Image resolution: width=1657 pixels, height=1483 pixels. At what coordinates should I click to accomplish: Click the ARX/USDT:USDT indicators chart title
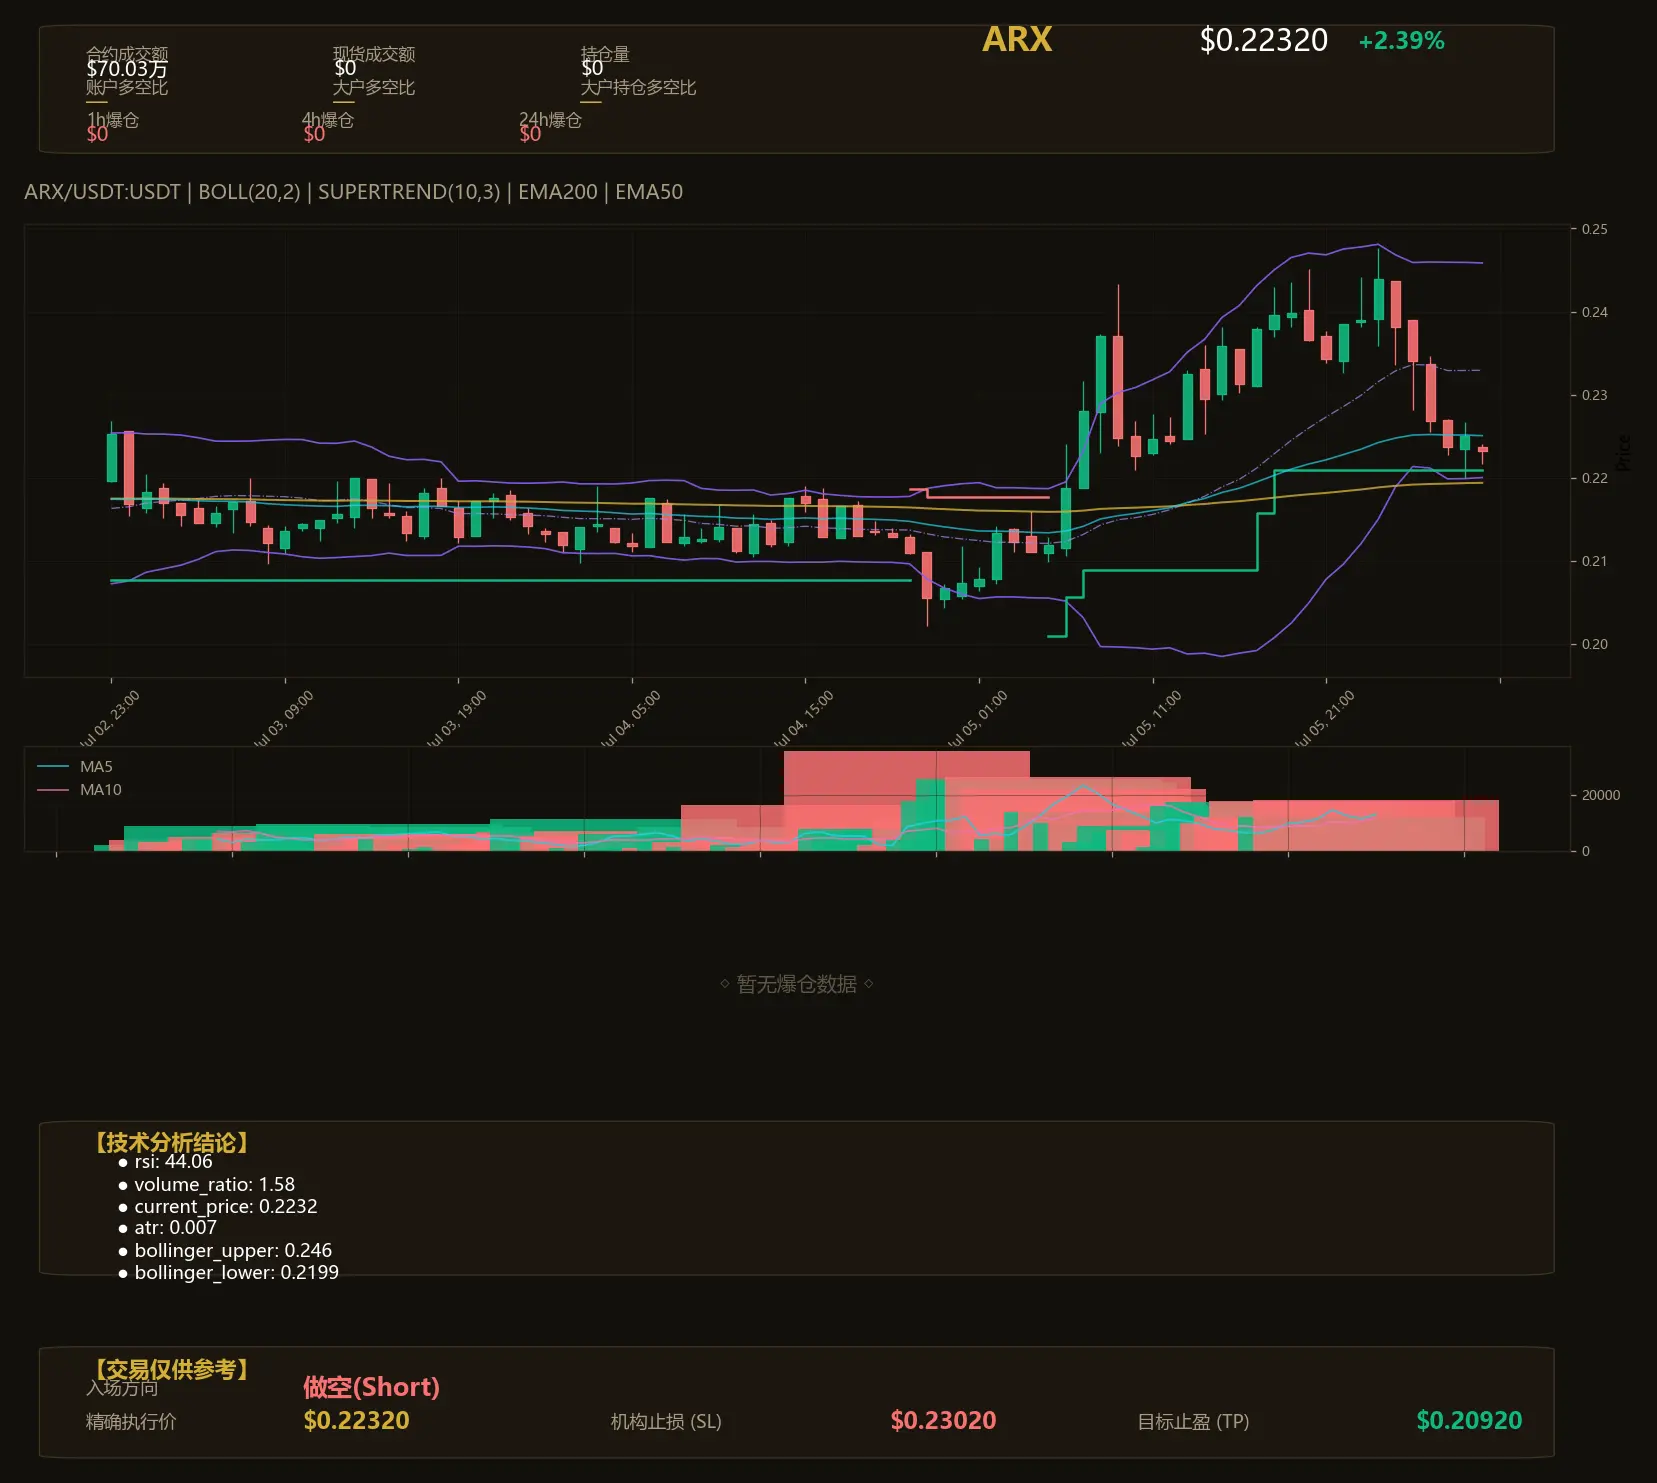tap(354, 192)
